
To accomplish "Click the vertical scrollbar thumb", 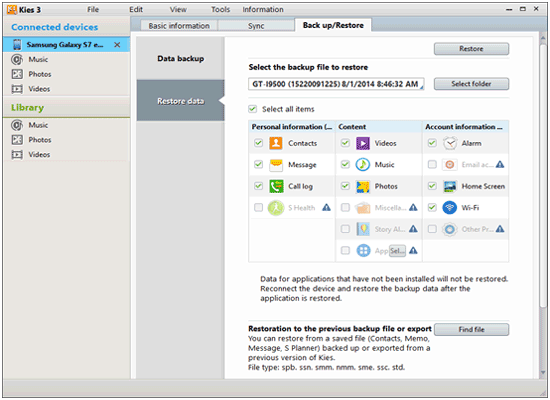I will pyautogui.click(x=543, y=175).
